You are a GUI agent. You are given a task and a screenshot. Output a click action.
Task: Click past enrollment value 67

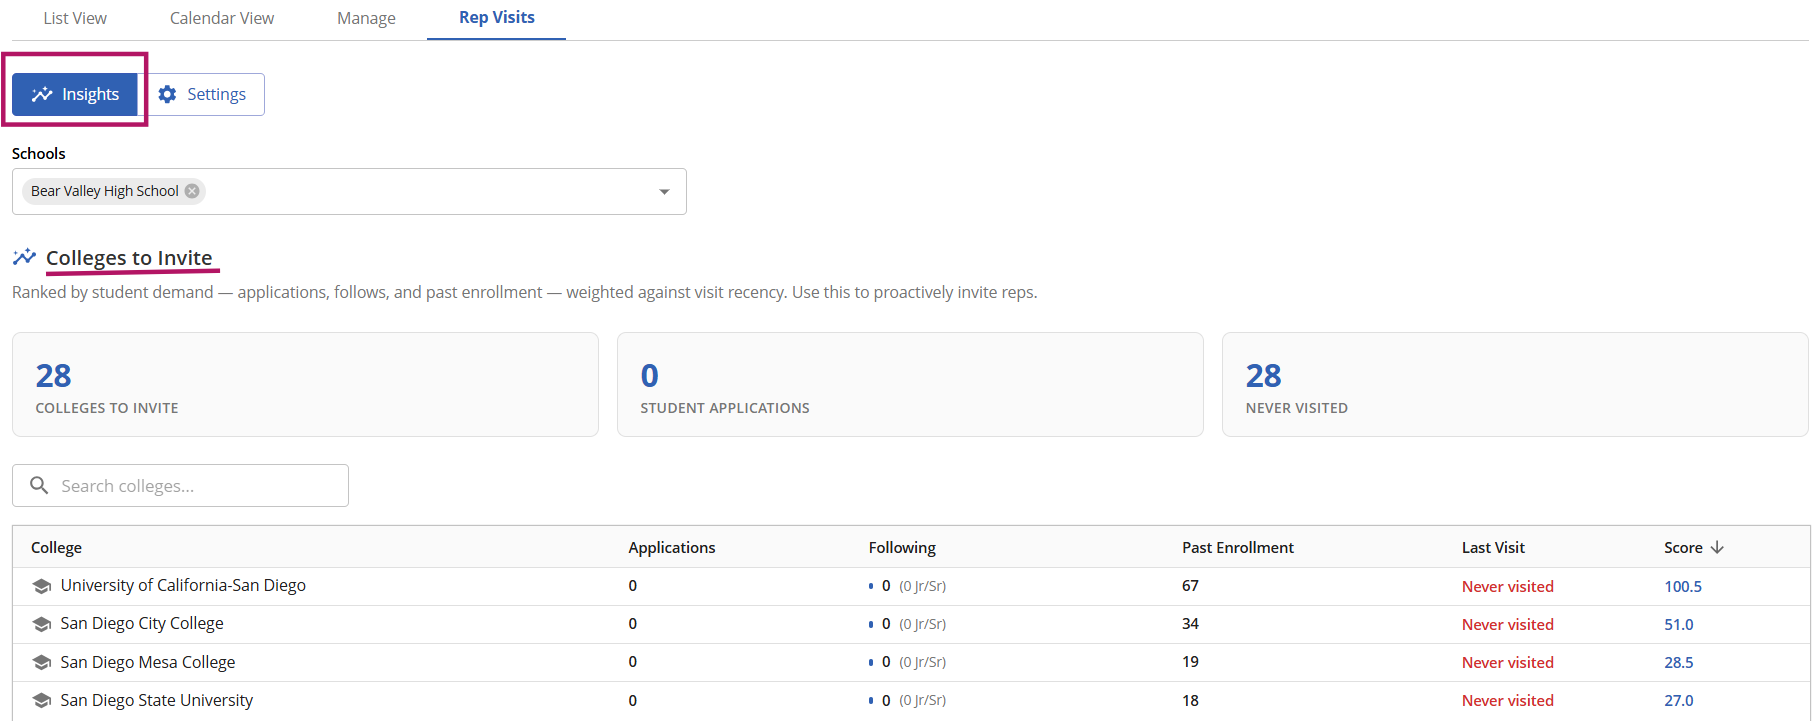[1190, 585]
